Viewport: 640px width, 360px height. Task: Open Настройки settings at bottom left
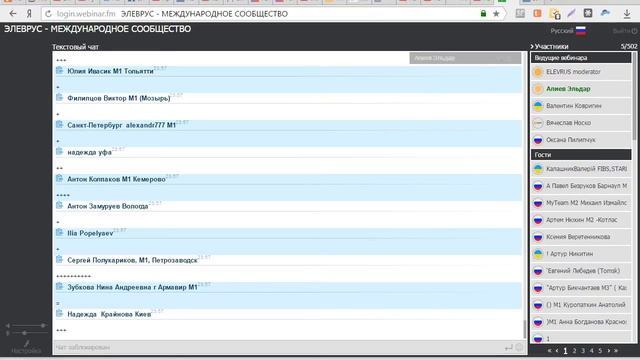(x=26, y=347)
